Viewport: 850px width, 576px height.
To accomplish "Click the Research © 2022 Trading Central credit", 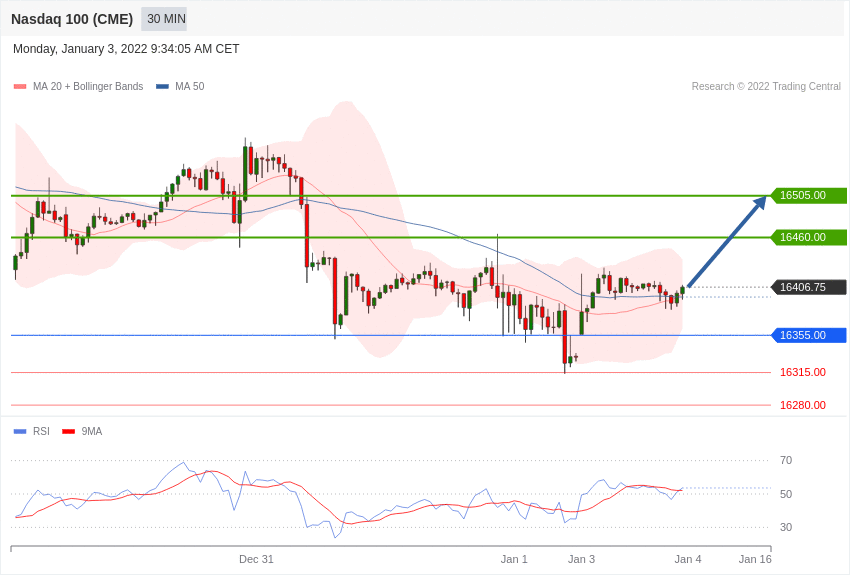I will click(766, 87).
